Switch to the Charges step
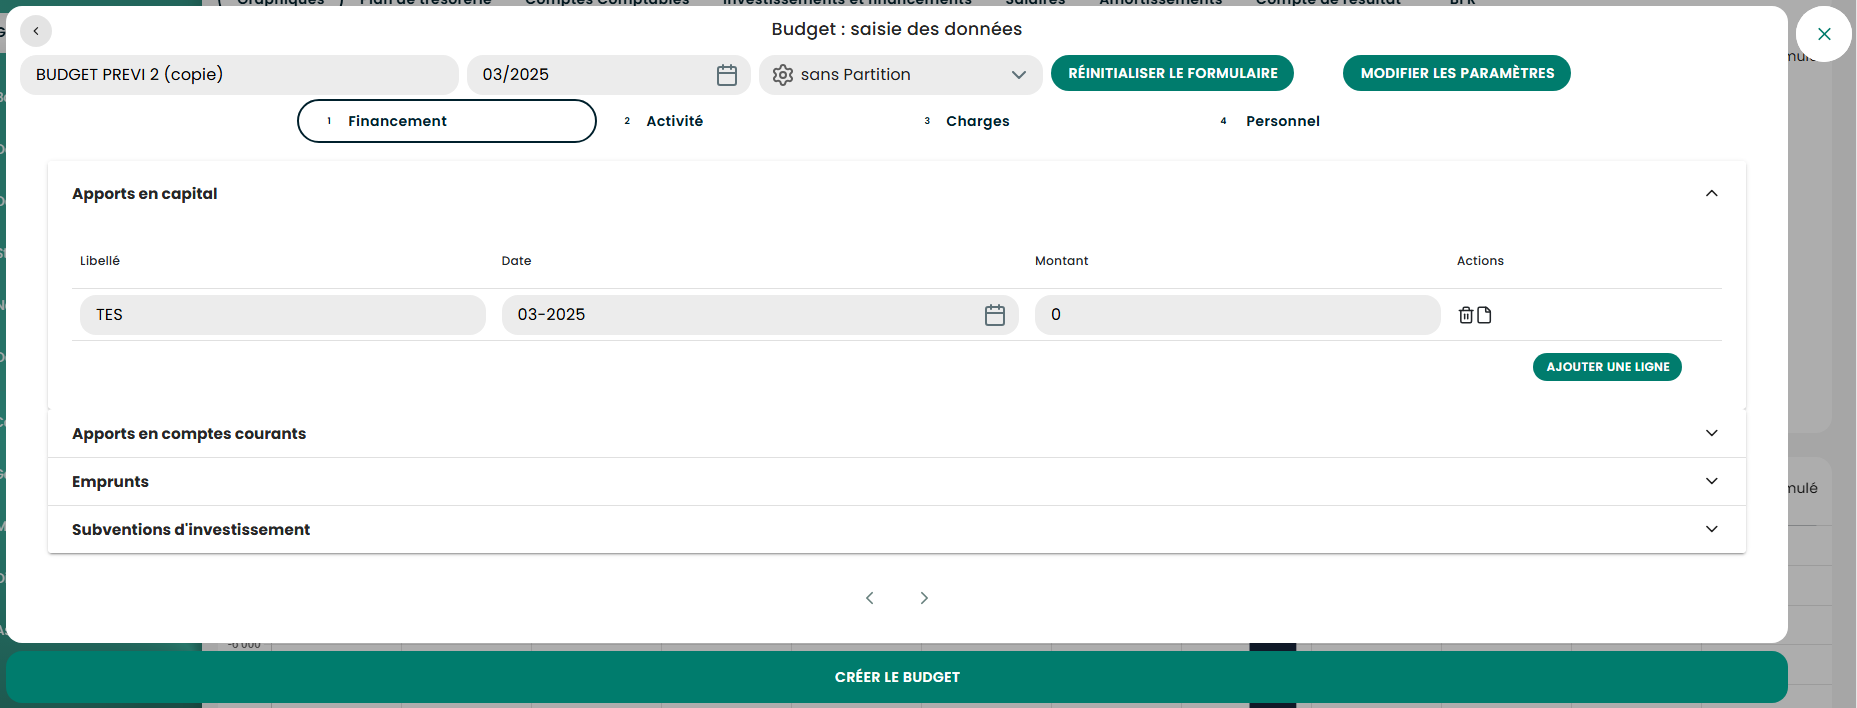Image resolution: width=1857 pixels, height=708 pixels. coord(977,121)
